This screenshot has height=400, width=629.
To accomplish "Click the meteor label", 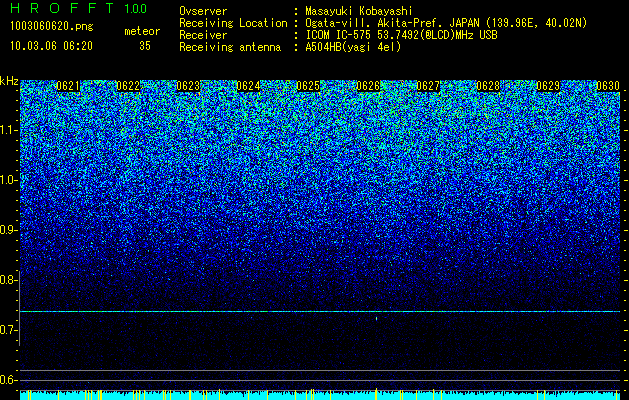I will point(142,31).
